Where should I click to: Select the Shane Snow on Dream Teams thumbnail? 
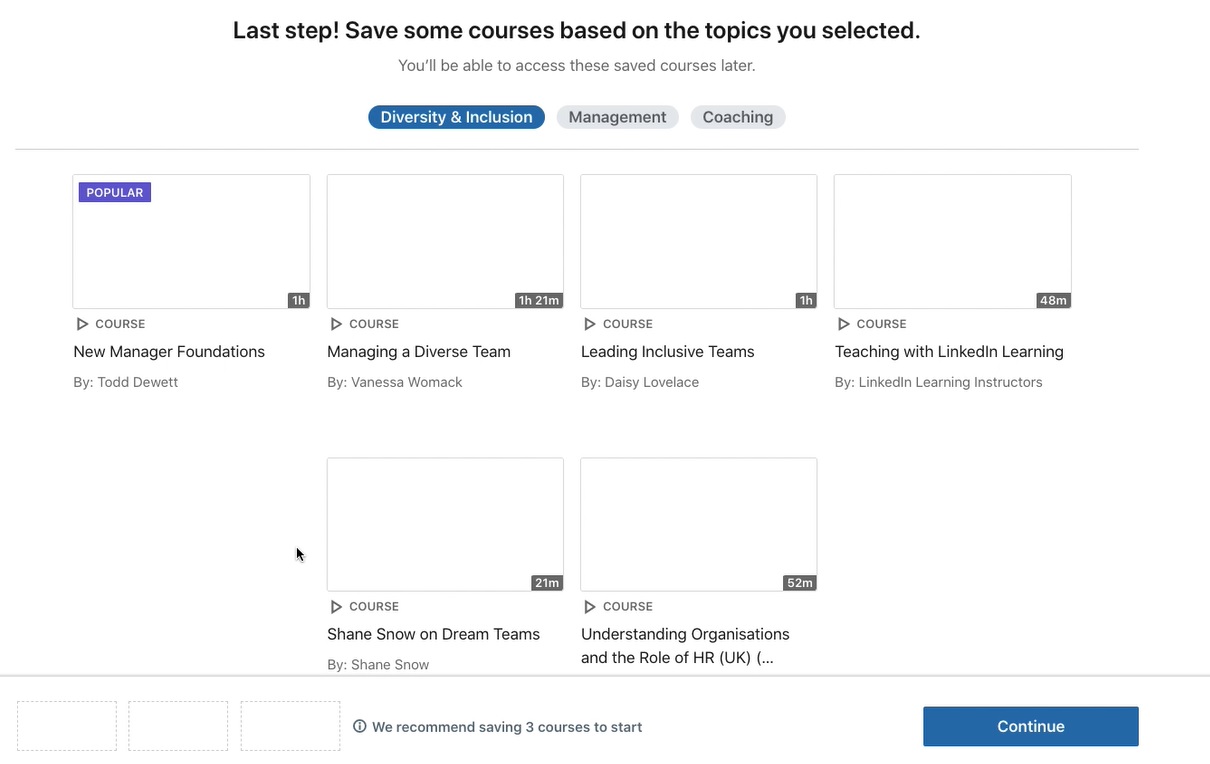click(445, 524)
